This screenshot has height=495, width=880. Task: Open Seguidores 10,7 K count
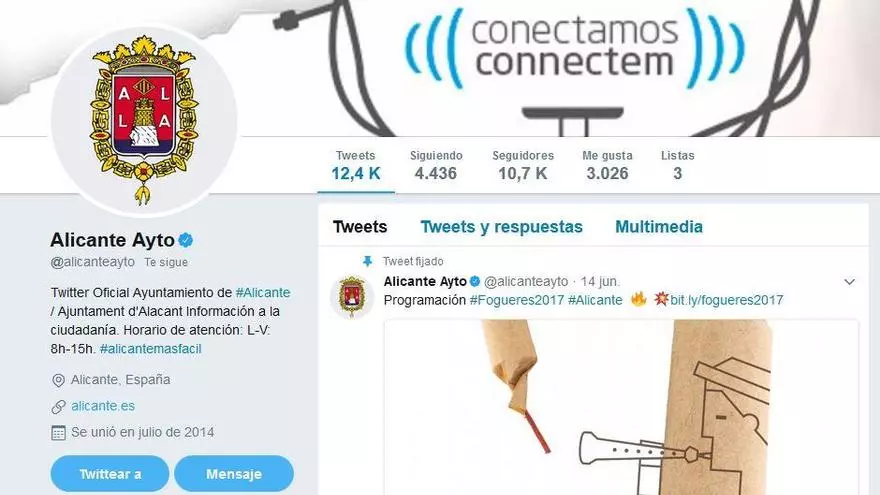(x=523, y=166)
